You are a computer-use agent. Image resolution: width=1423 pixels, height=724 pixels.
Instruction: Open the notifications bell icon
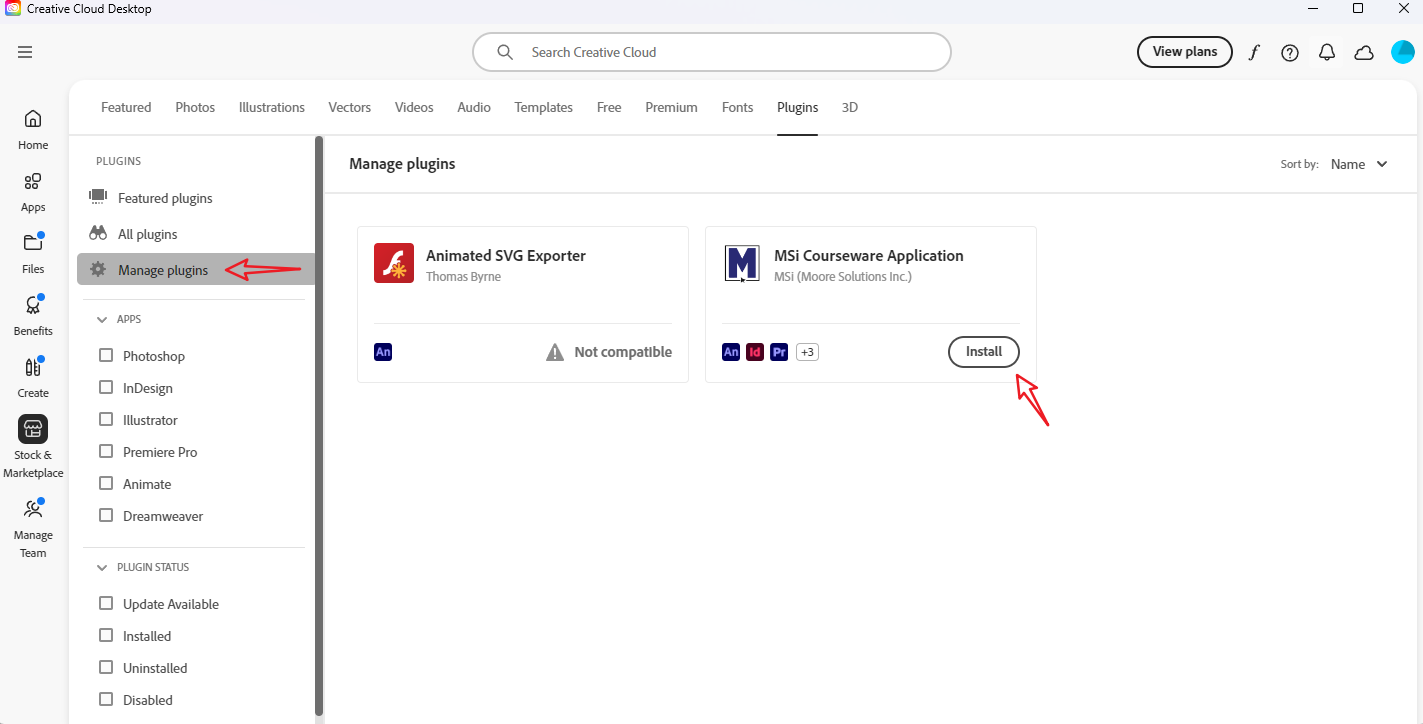pyautogui.click(x=1327, y=52)
